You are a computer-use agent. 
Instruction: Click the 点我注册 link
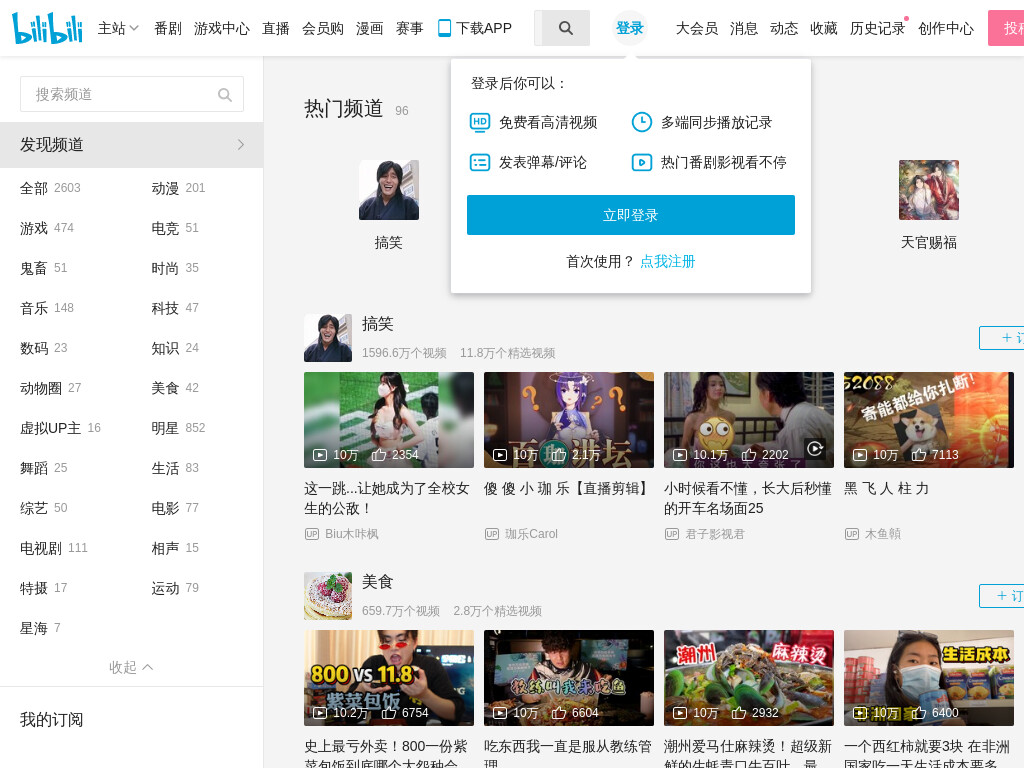coord(667,262)
